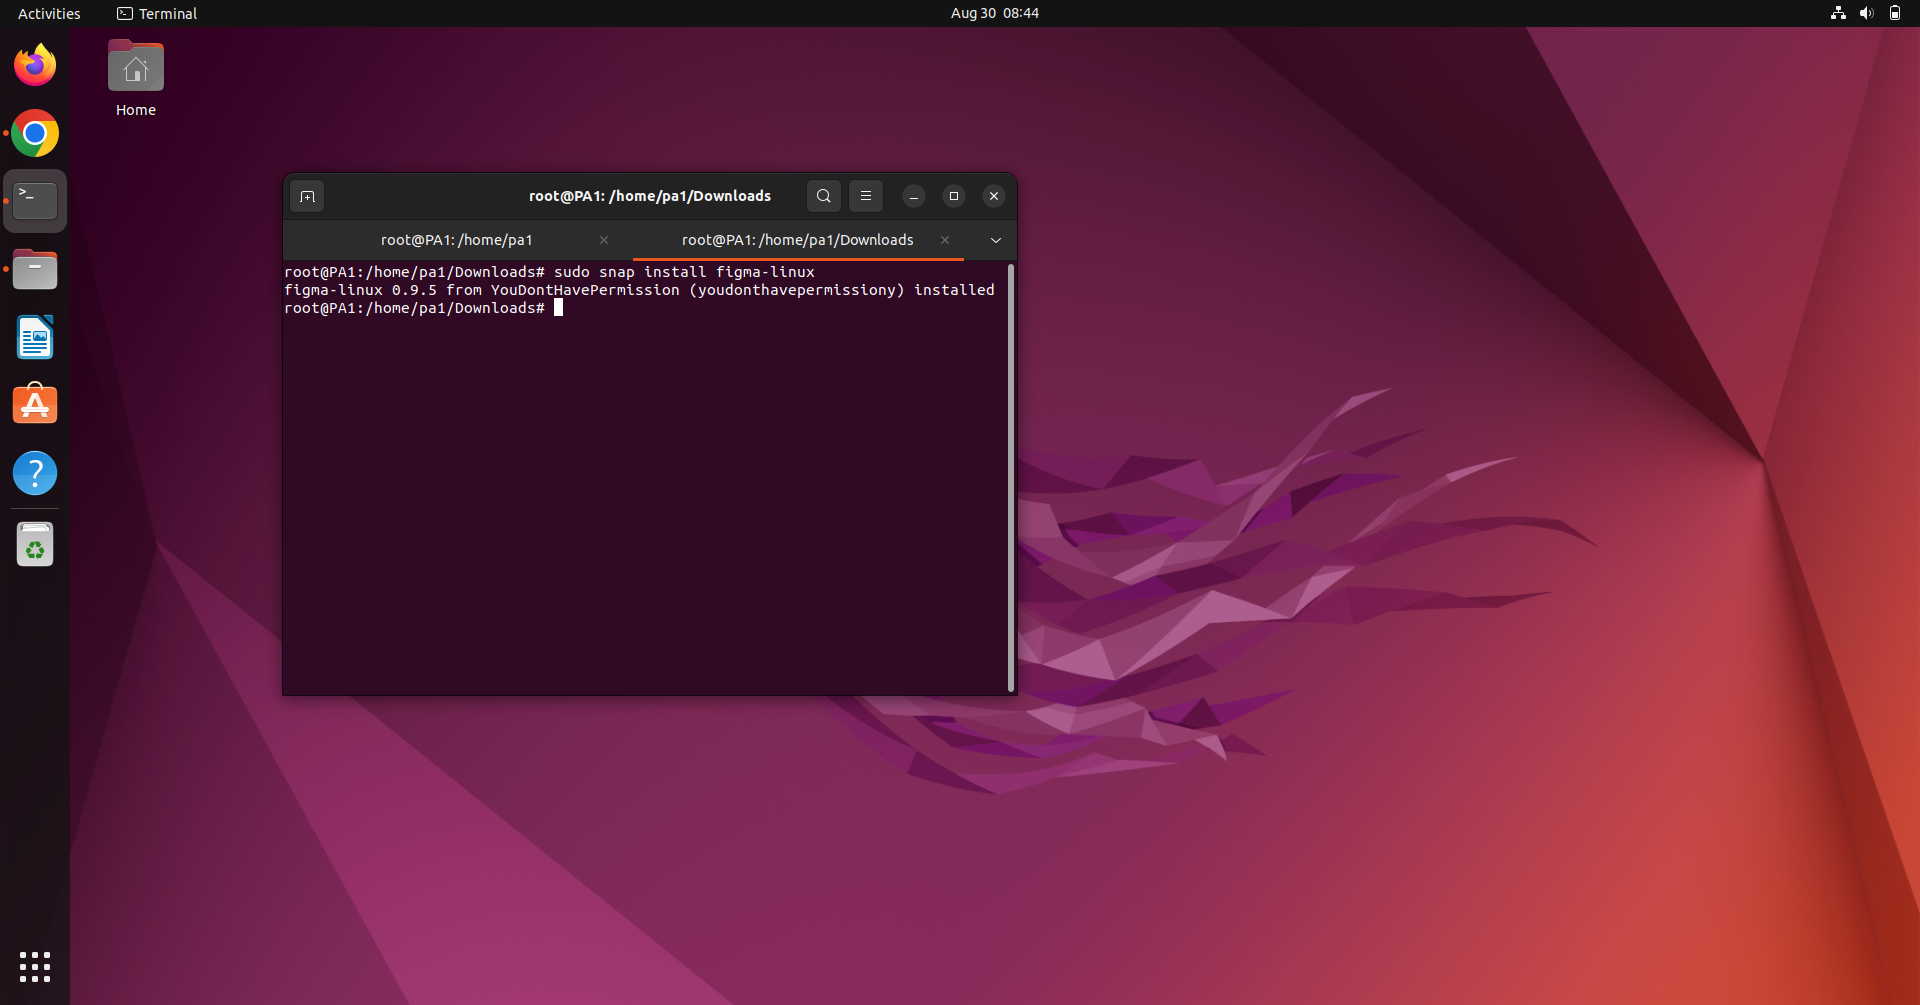1920x1005 pixels.
Task: Launch LibreOffice Writer from the dock
Action: [x=34, y=337]
